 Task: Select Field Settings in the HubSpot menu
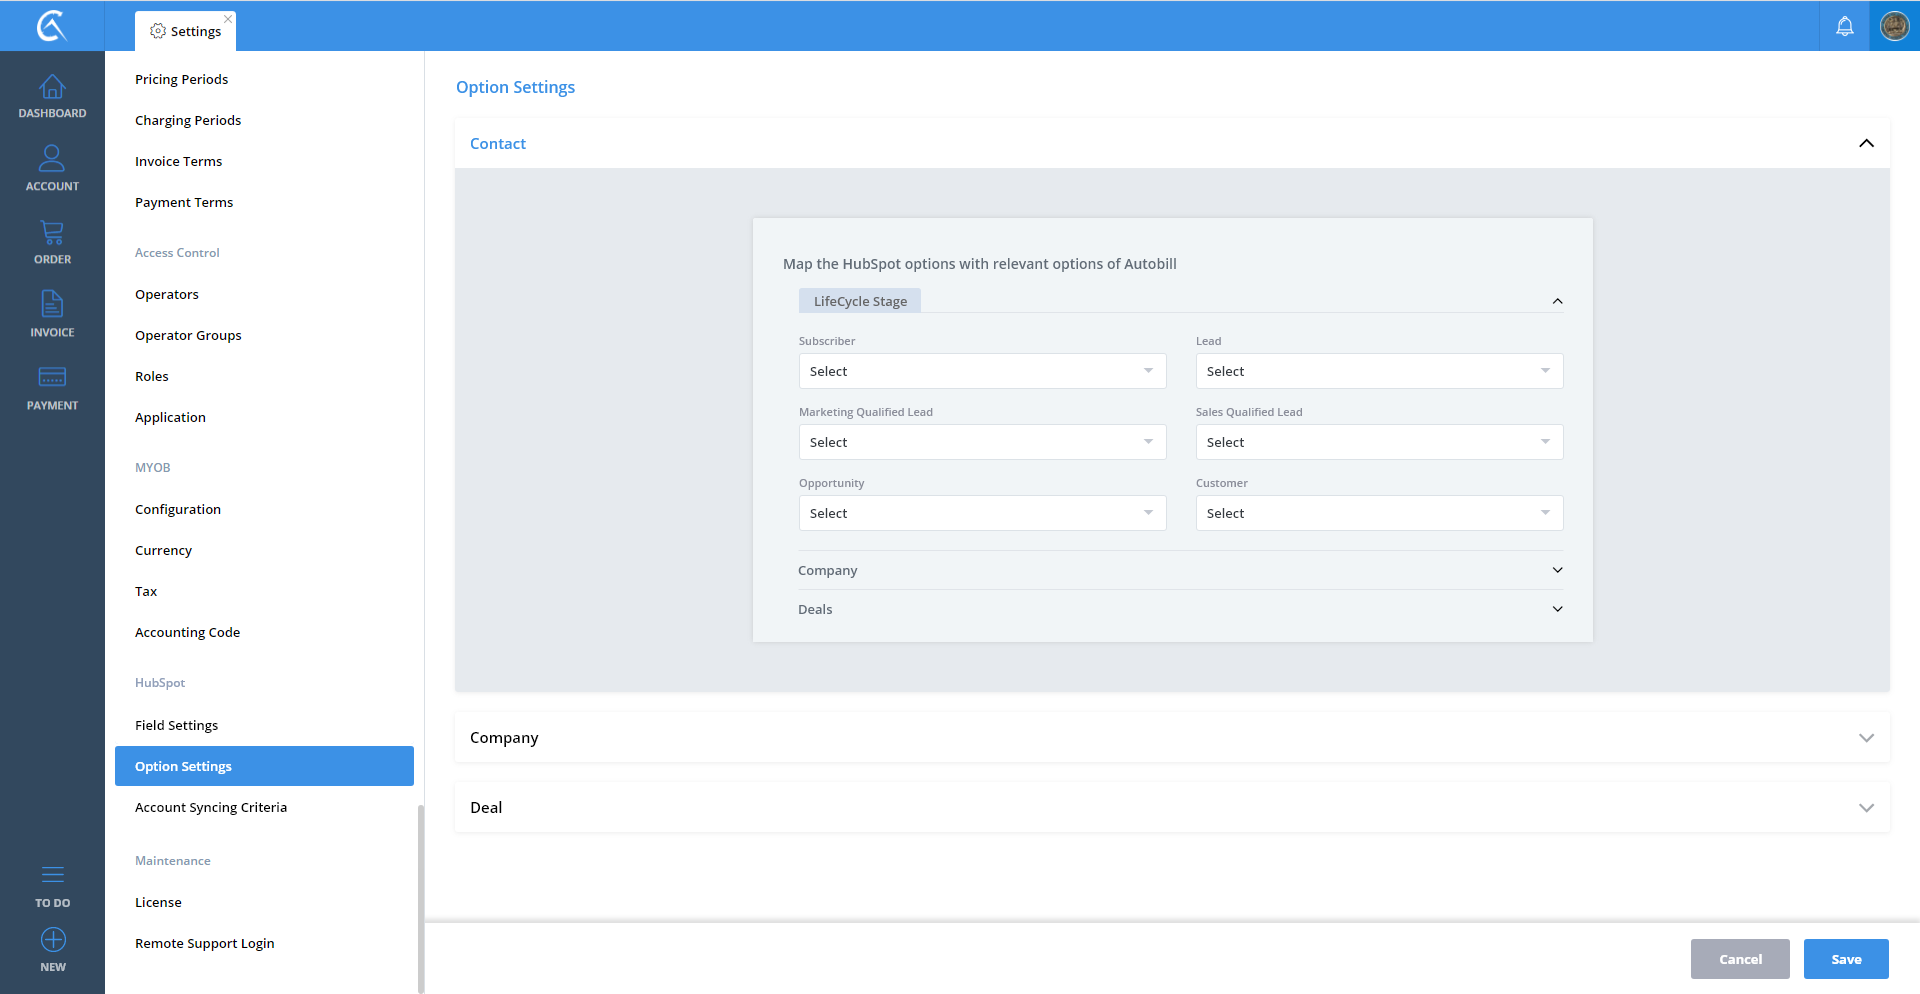coord(176,725)
